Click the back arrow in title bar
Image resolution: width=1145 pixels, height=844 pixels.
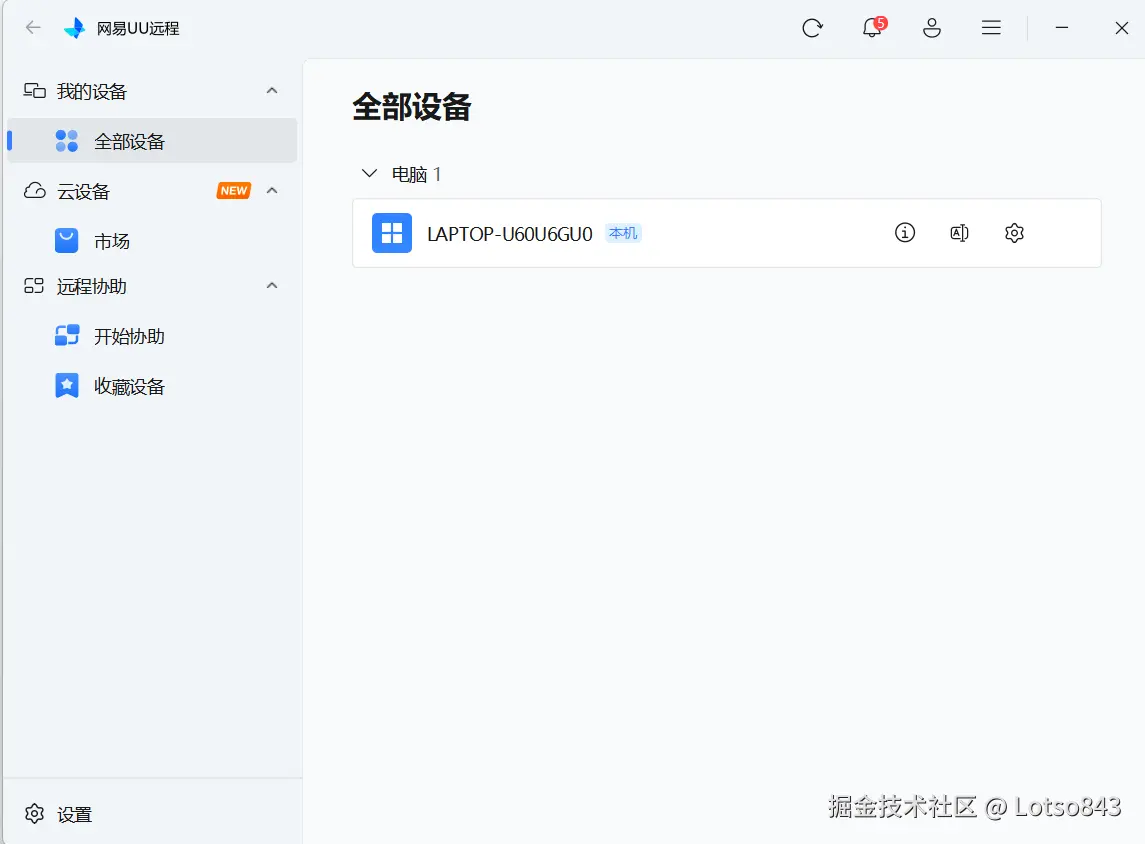coord(33,28)
